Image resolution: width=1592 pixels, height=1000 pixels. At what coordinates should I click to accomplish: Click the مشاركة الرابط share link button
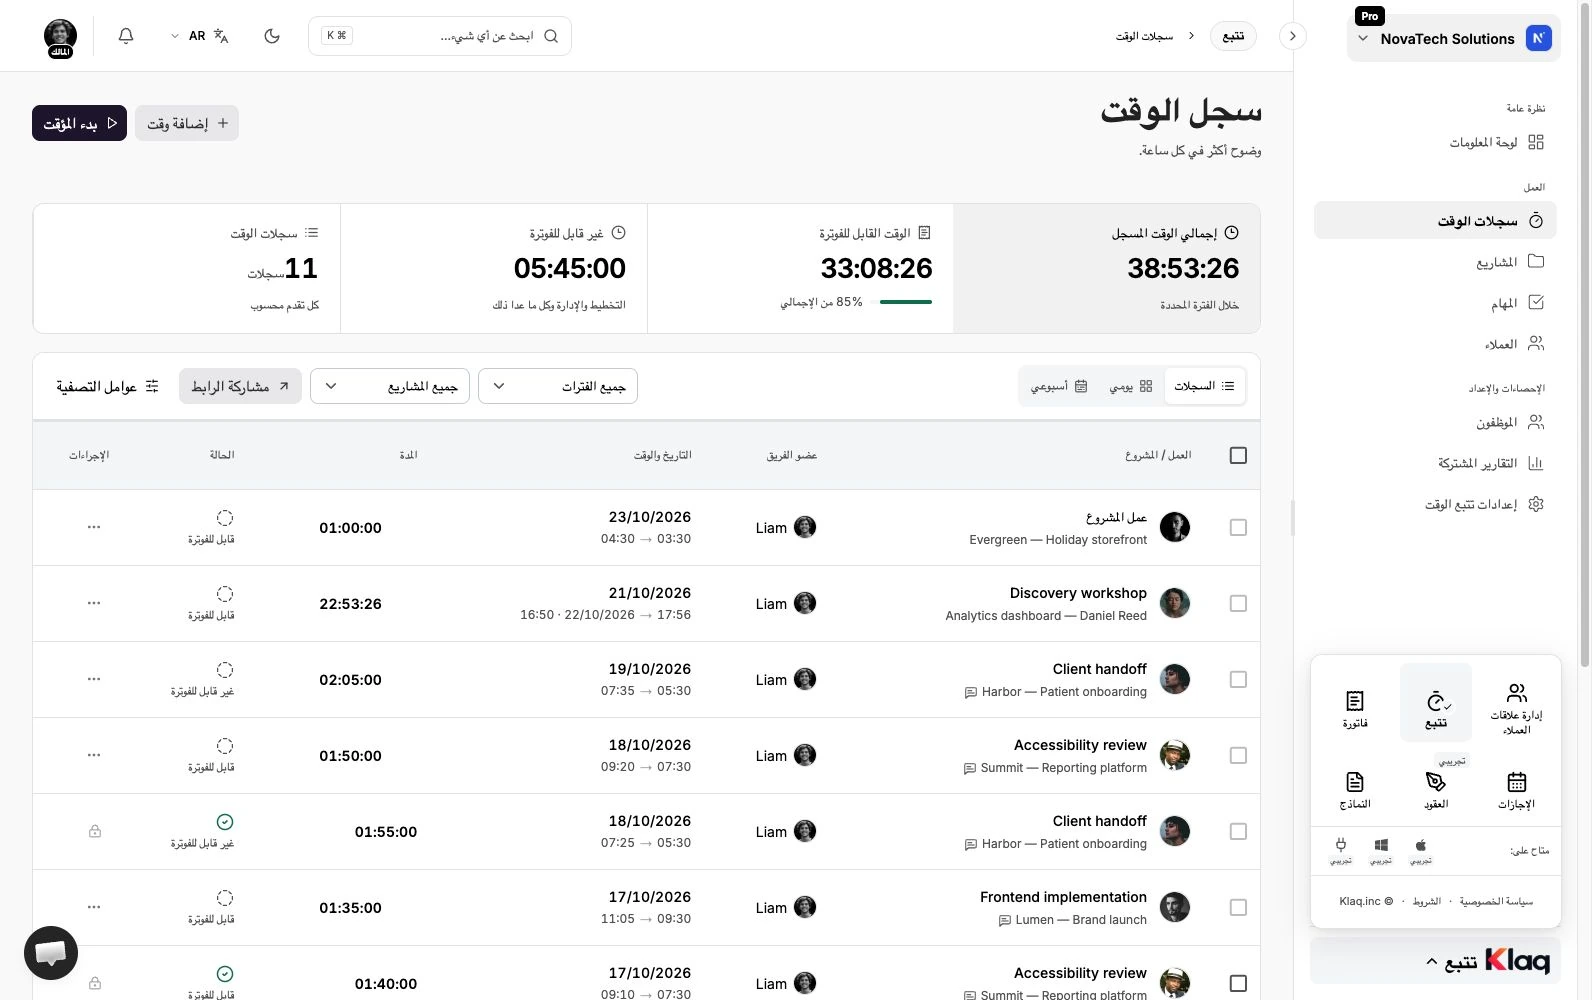click(240, 386)
